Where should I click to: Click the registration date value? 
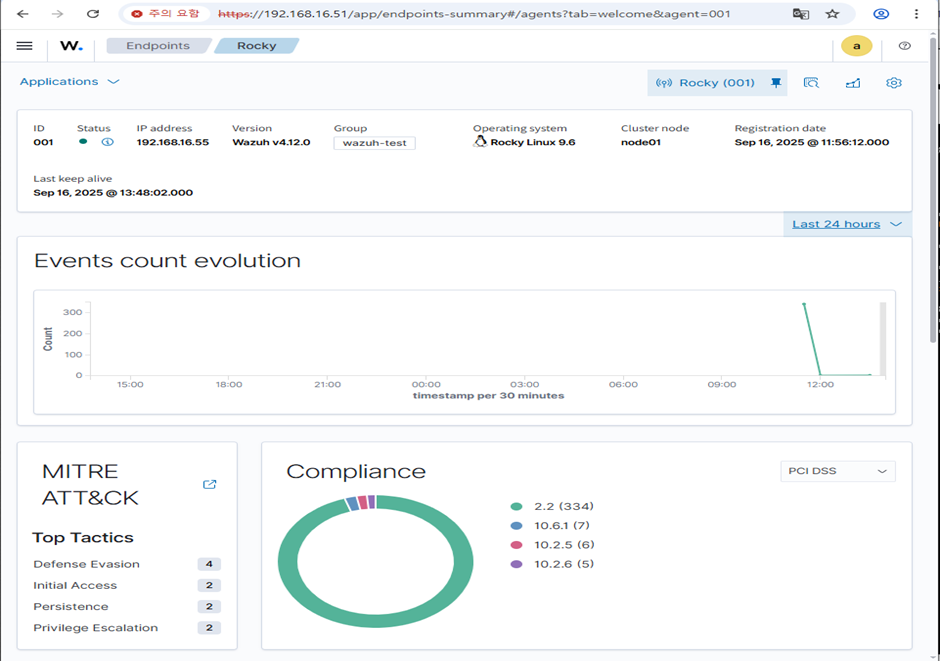(x=812, y=142)
